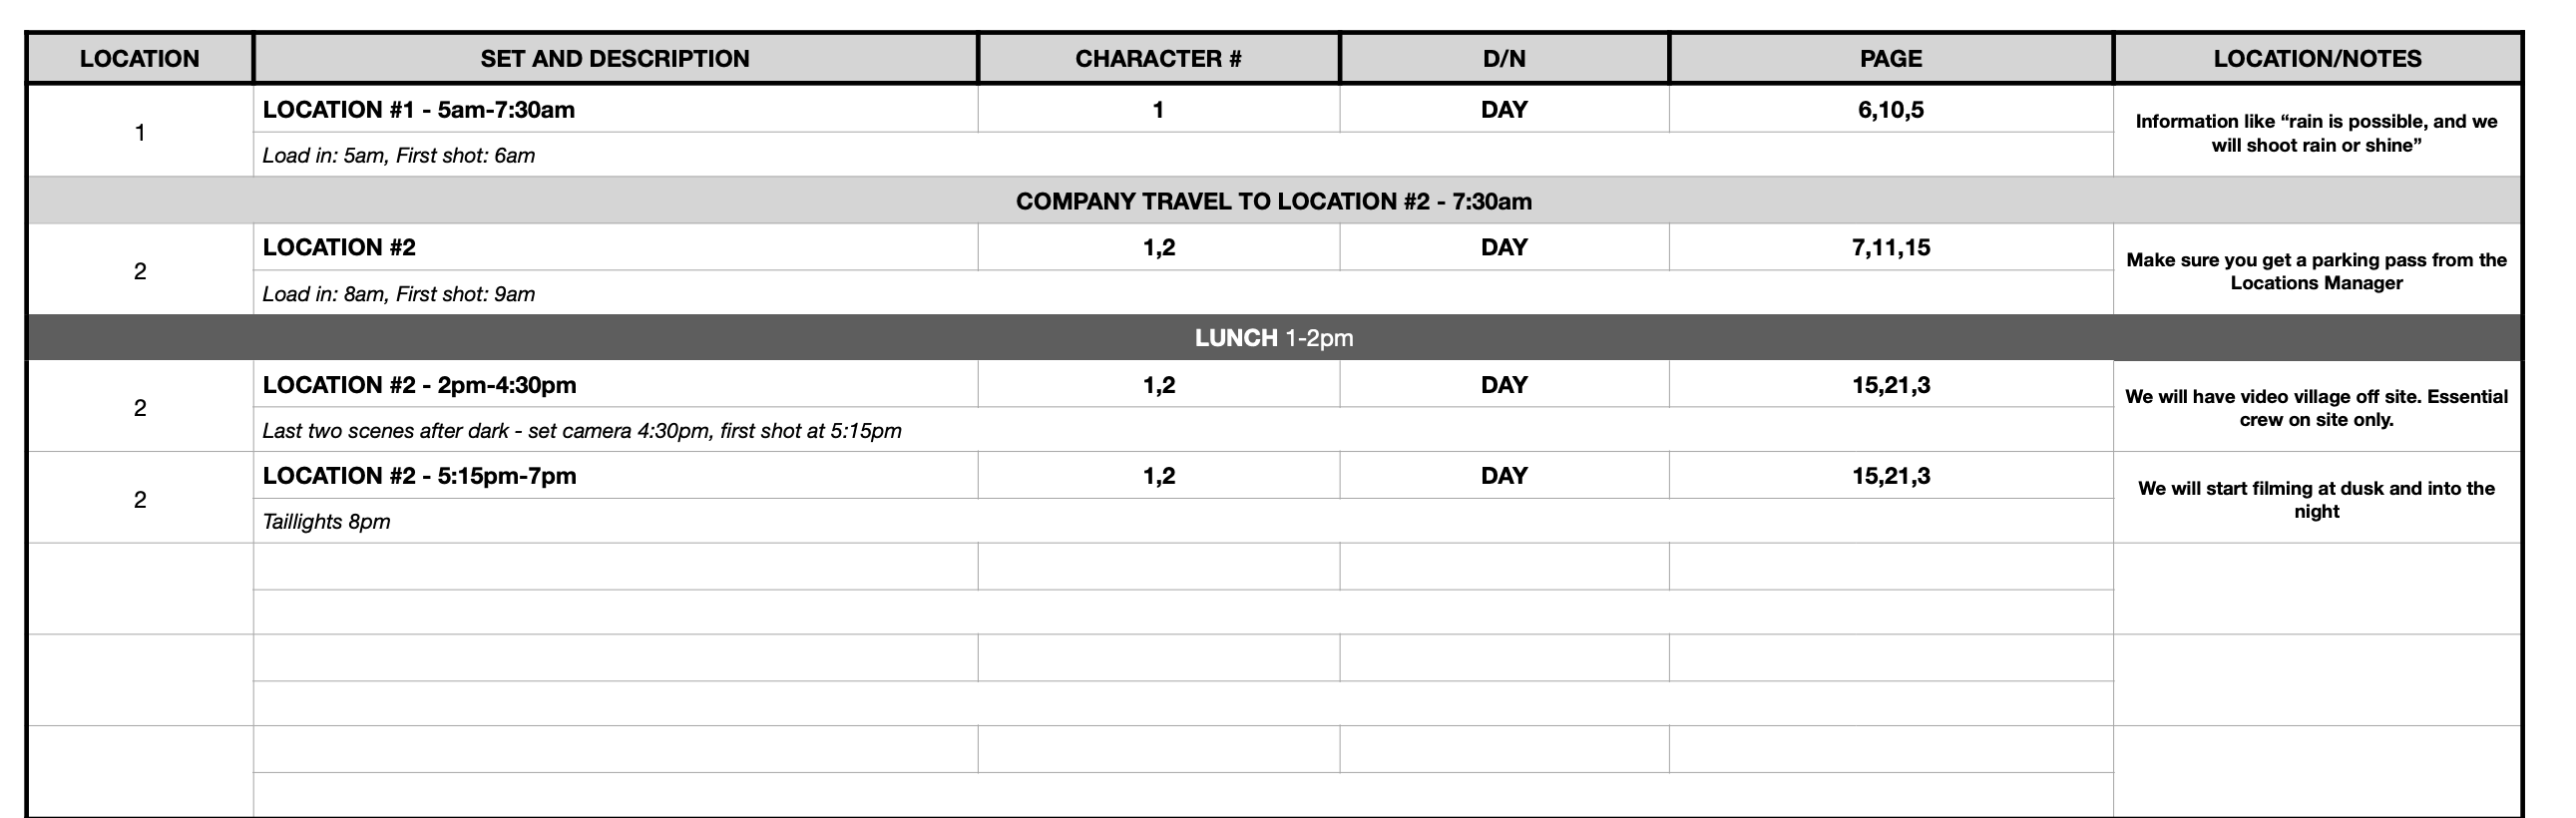
Task: Select the page cell reading 7,11,15
Action: pyautogui.click(x=1890, y=247)
